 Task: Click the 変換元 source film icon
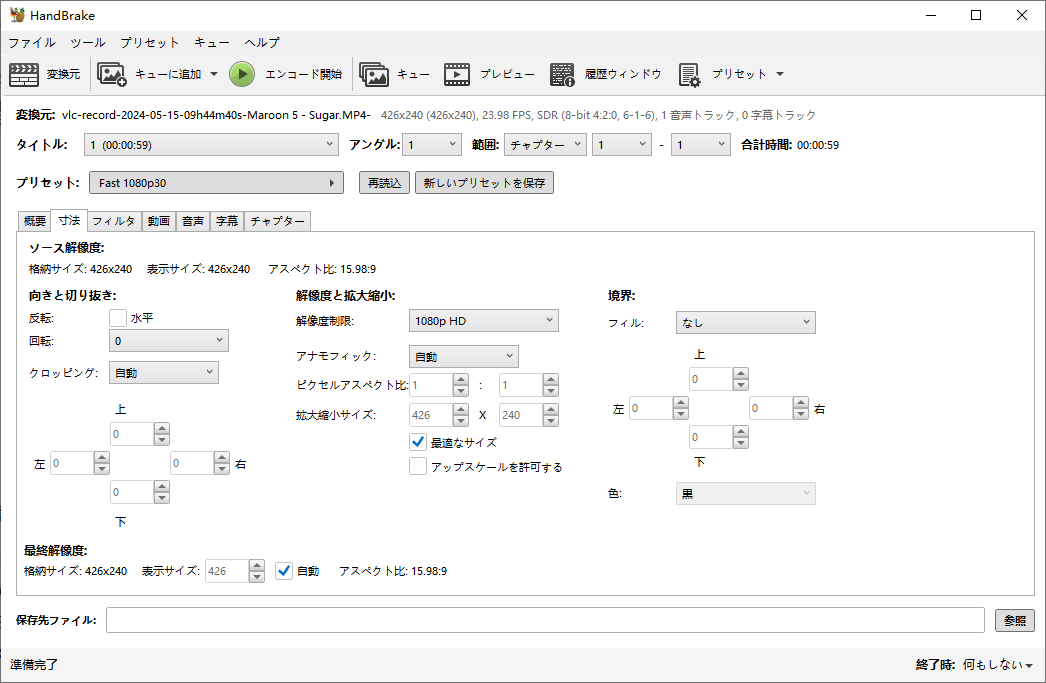pyautogui.click(x=24, y=74)
